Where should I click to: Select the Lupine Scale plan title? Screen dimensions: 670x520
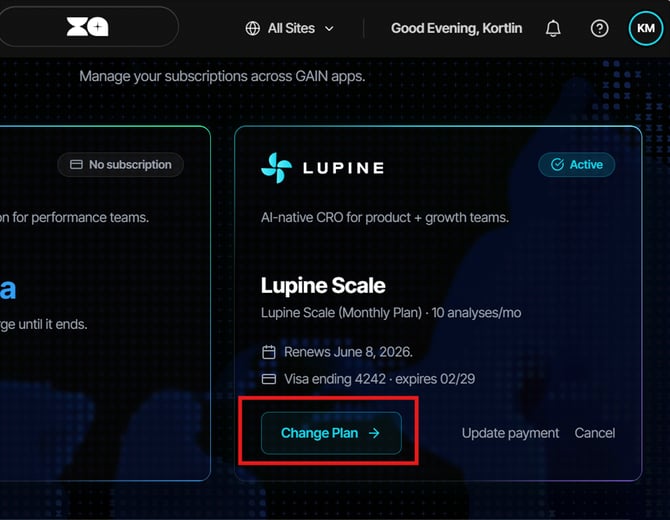coord(323,285)
